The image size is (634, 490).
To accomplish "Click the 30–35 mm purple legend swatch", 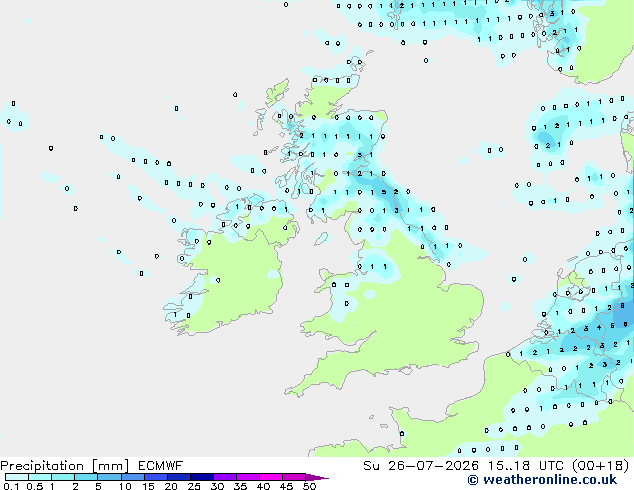I will [225, 477].
